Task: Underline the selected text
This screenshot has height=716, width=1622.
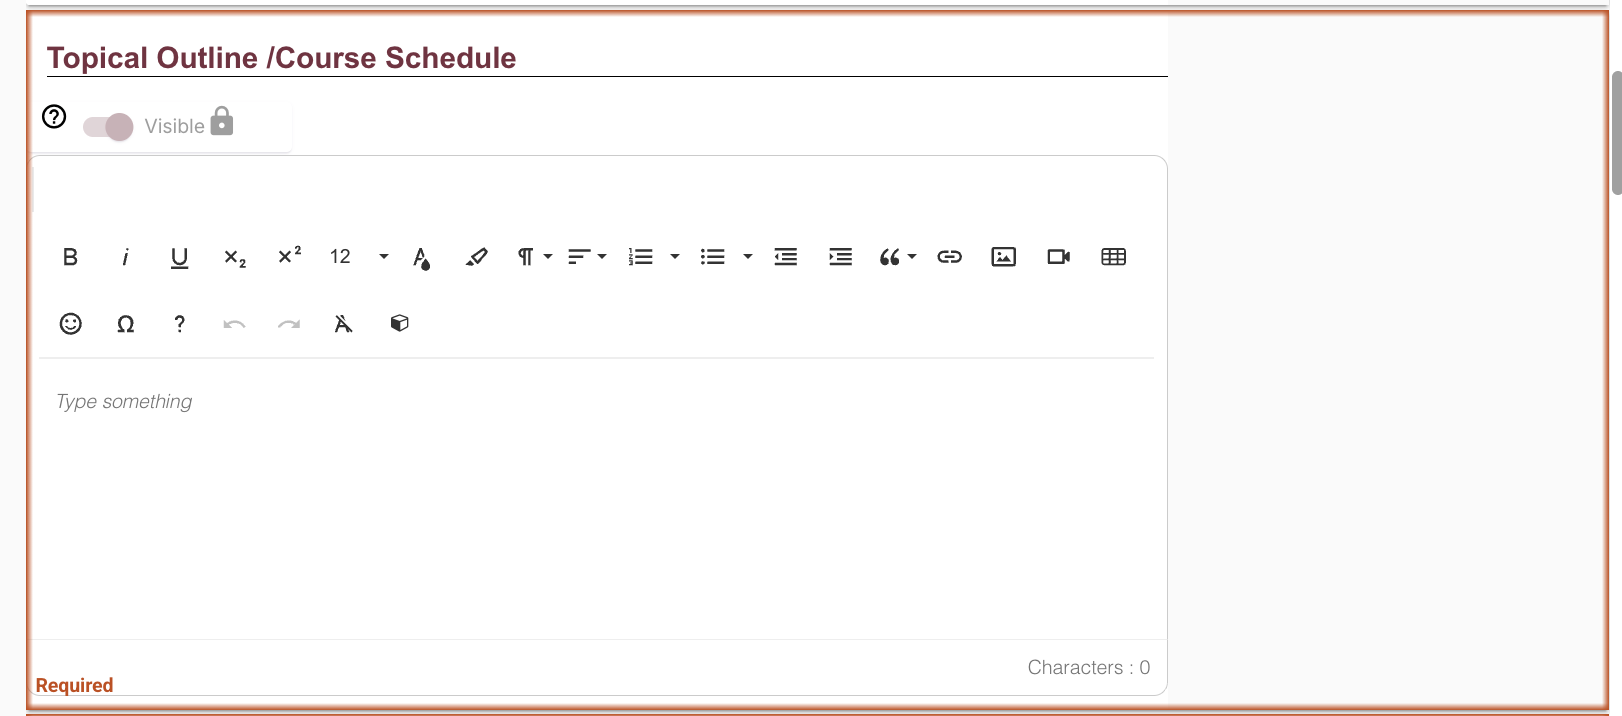Action: [x=179, y=257]
